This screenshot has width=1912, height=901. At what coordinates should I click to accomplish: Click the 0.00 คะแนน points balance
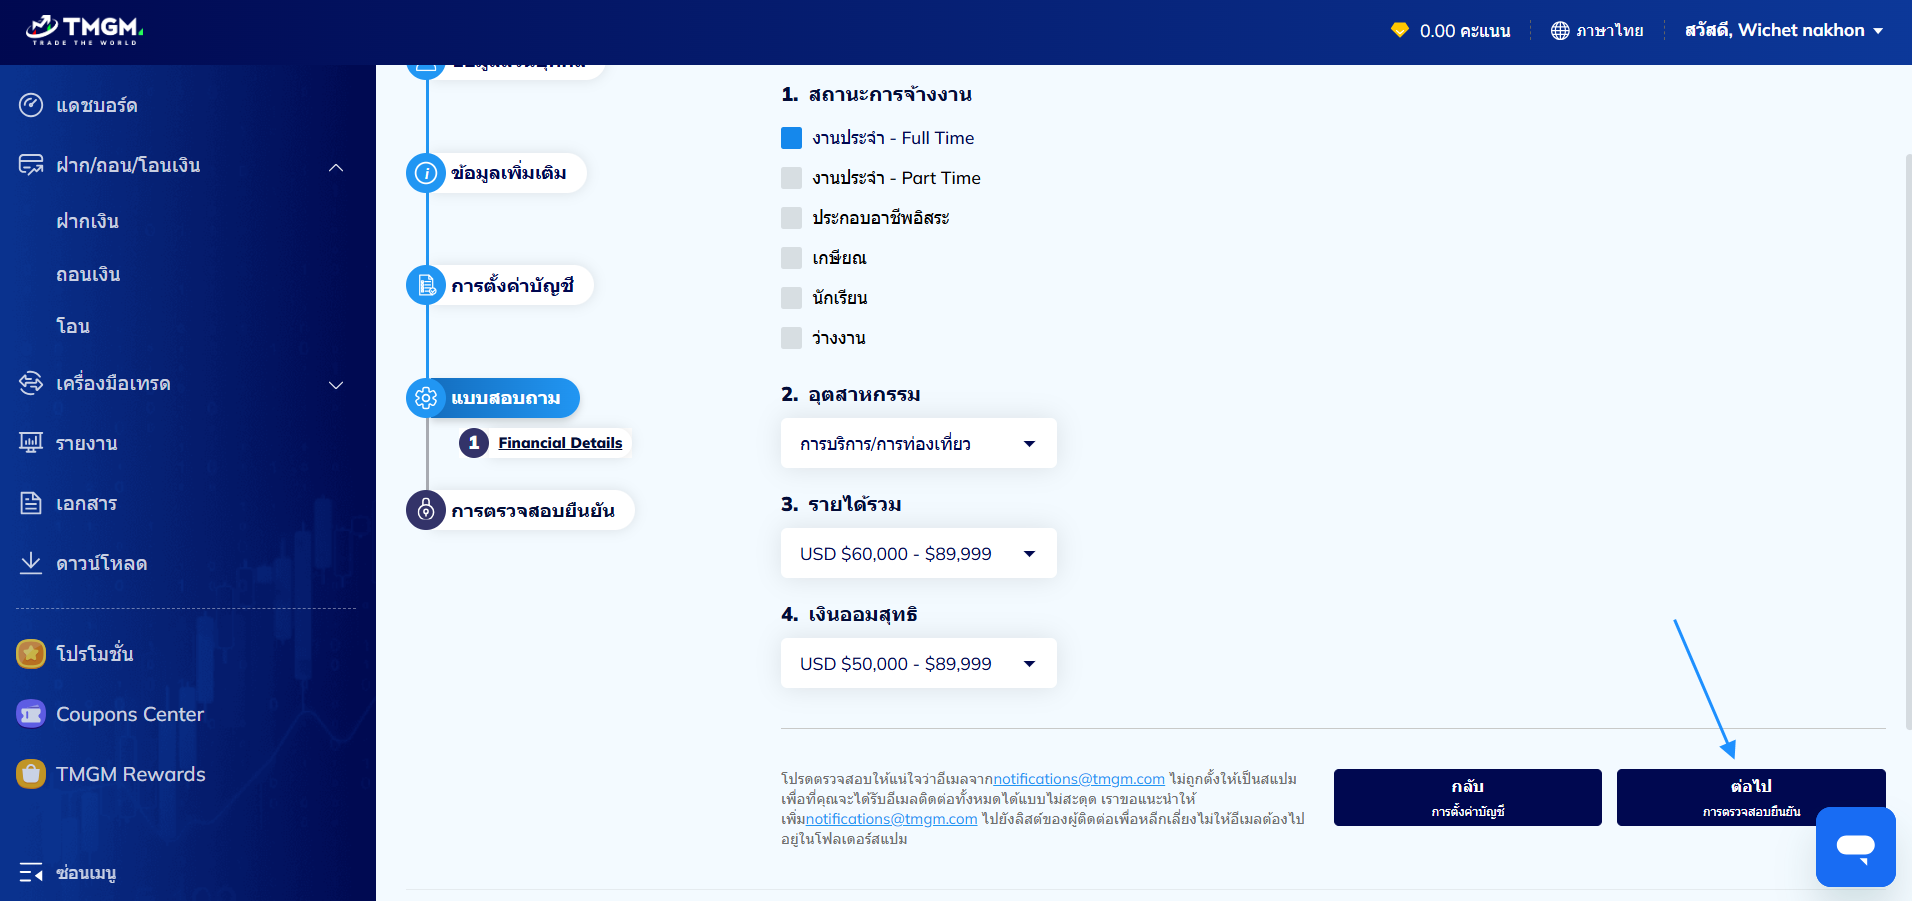point(1465,31)
